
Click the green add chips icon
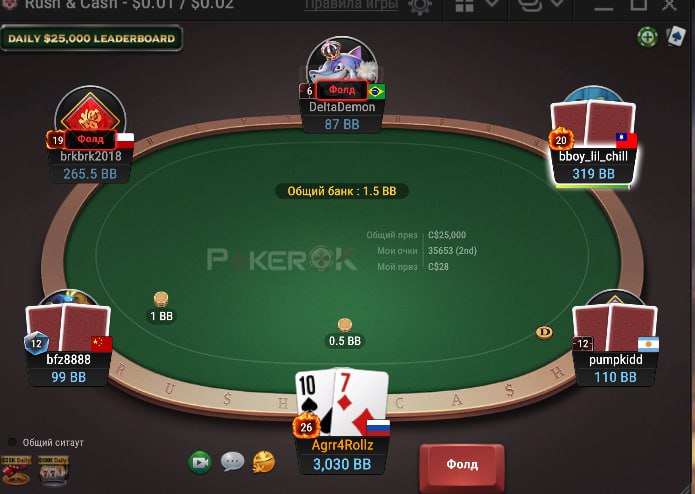(x=647, y=37)
